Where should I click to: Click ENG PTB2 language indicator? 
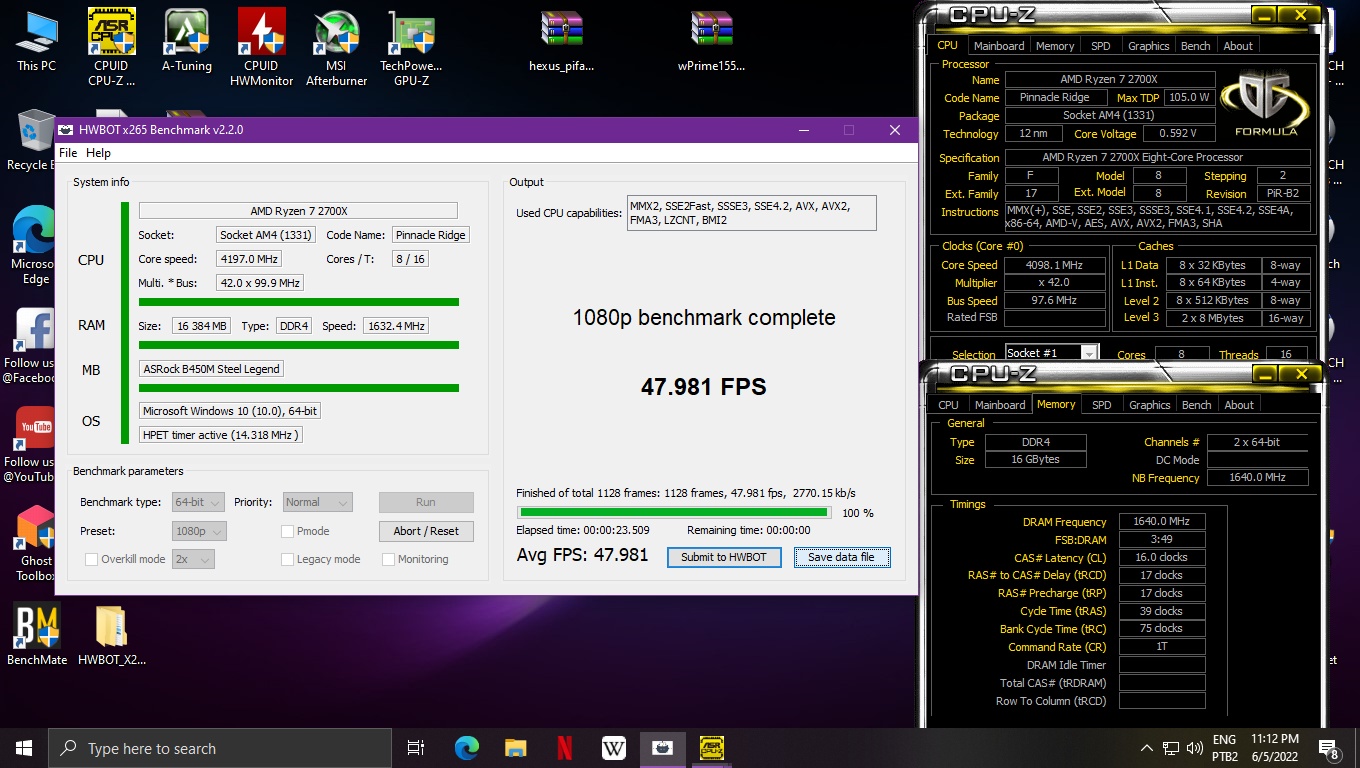(x=1225, y=748)
